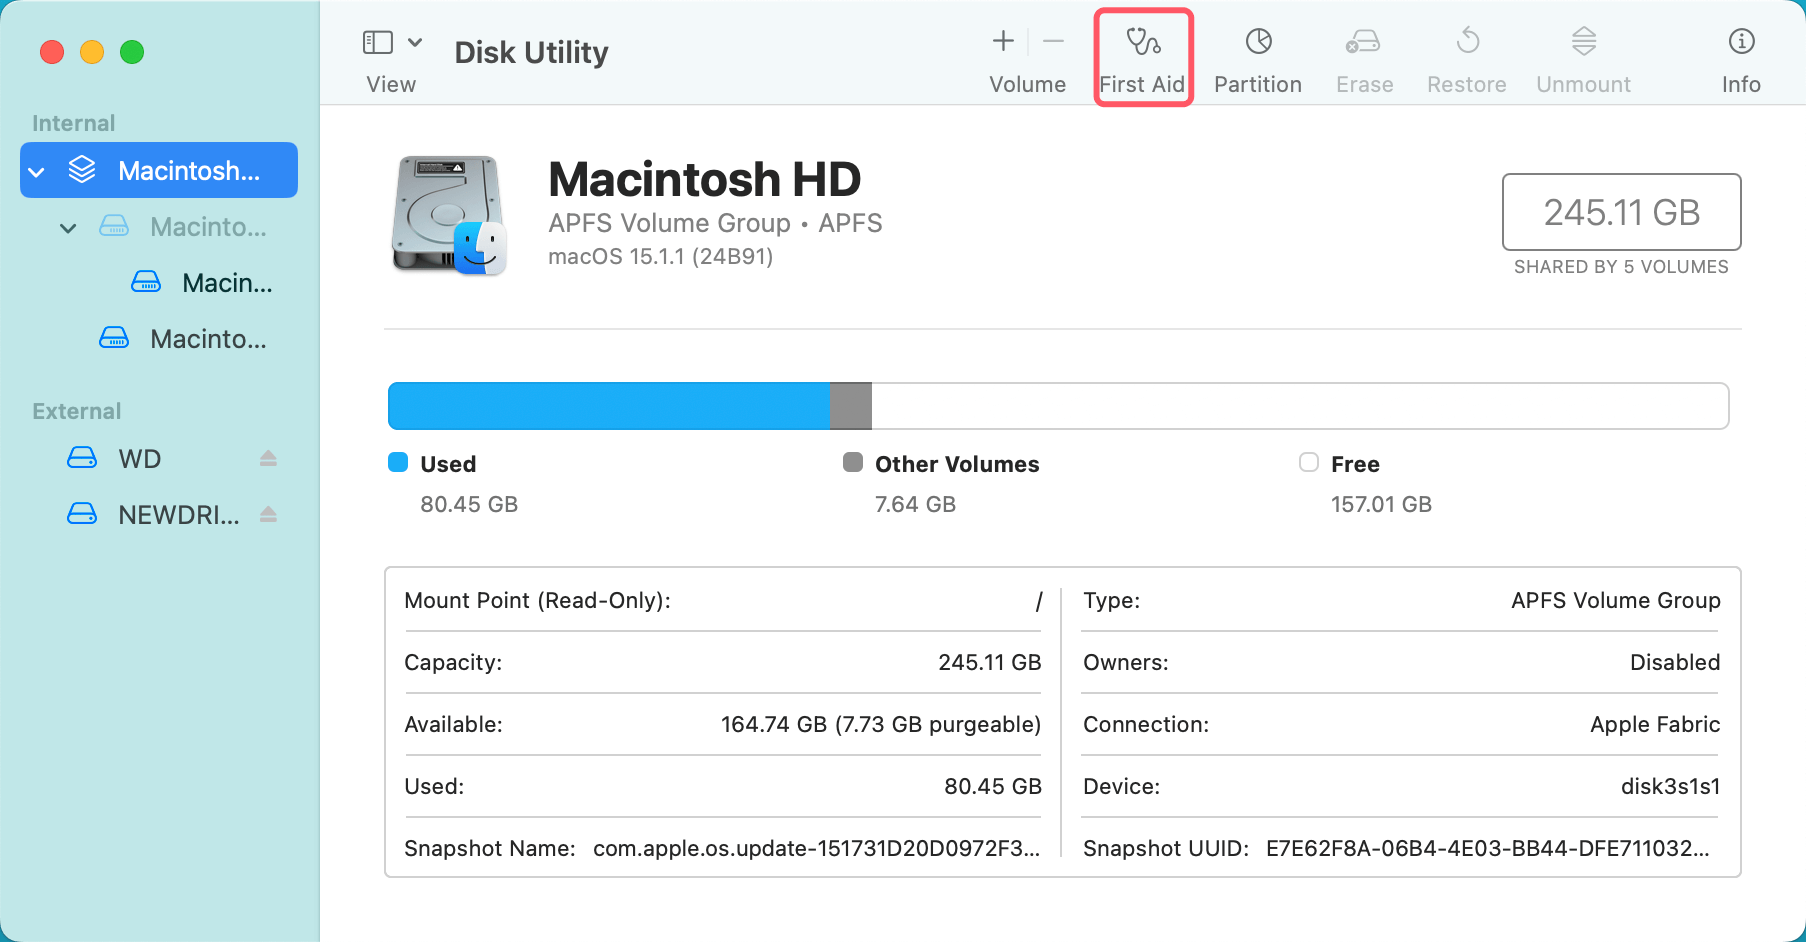Select the Other Volumes legend marker

pyautogui.click(x=854, y=463)
